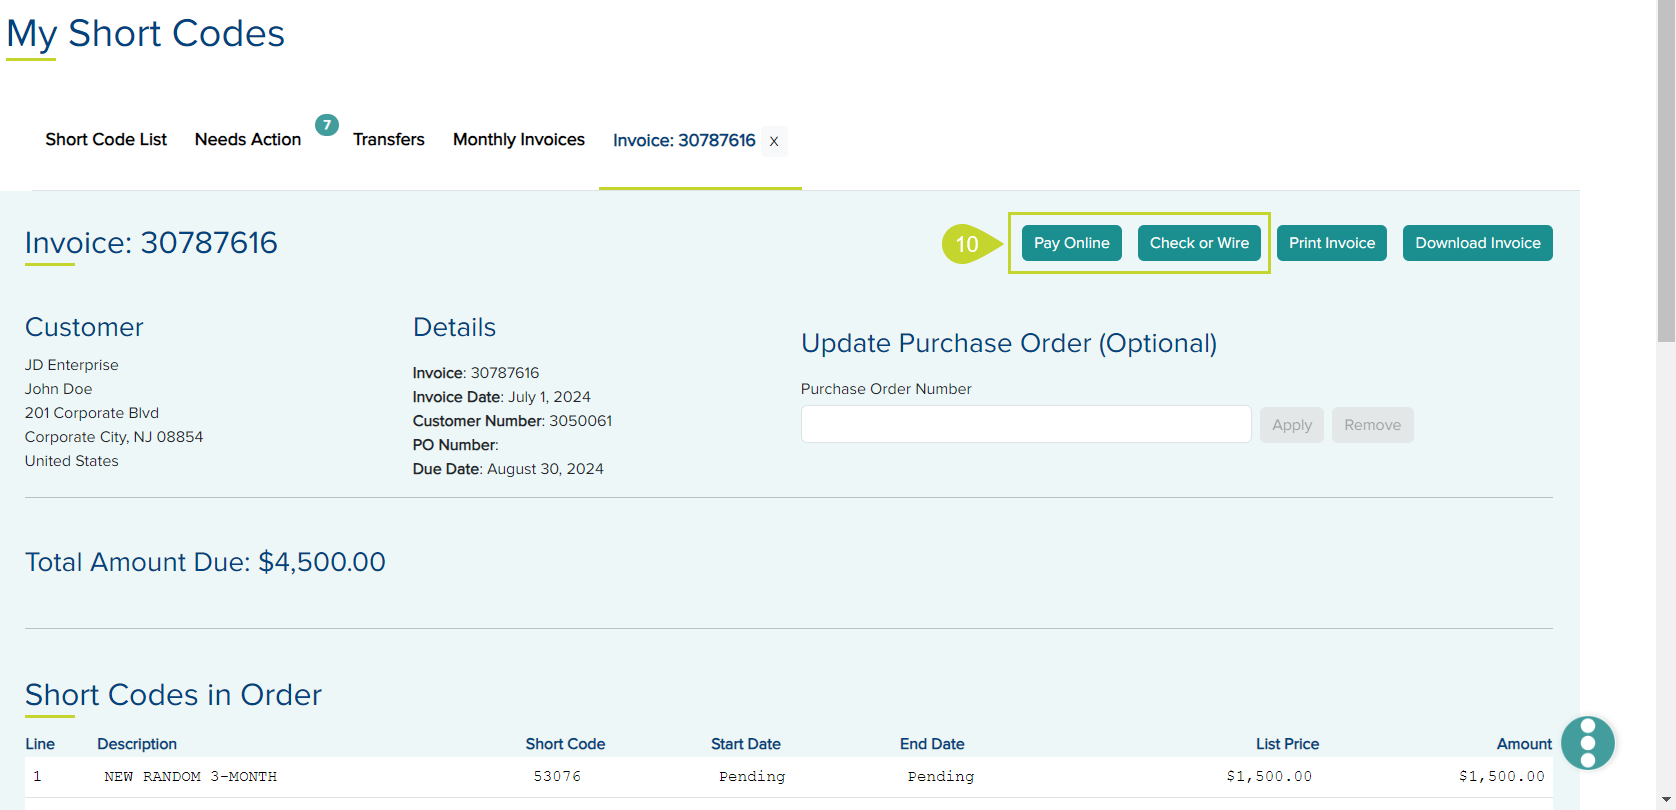
Task: Open the floating three-dot menu icon
Action: click(1587, 743)
